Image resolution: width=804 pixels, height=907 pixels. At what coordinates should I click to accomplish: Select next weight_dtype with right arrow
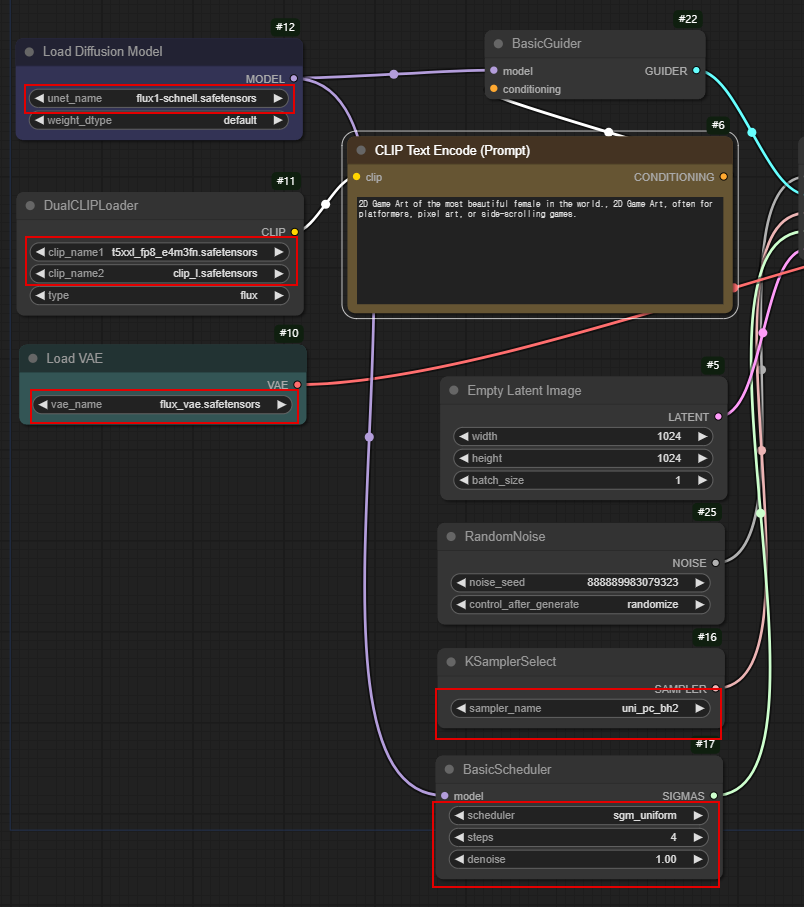(x=278, y=120)
